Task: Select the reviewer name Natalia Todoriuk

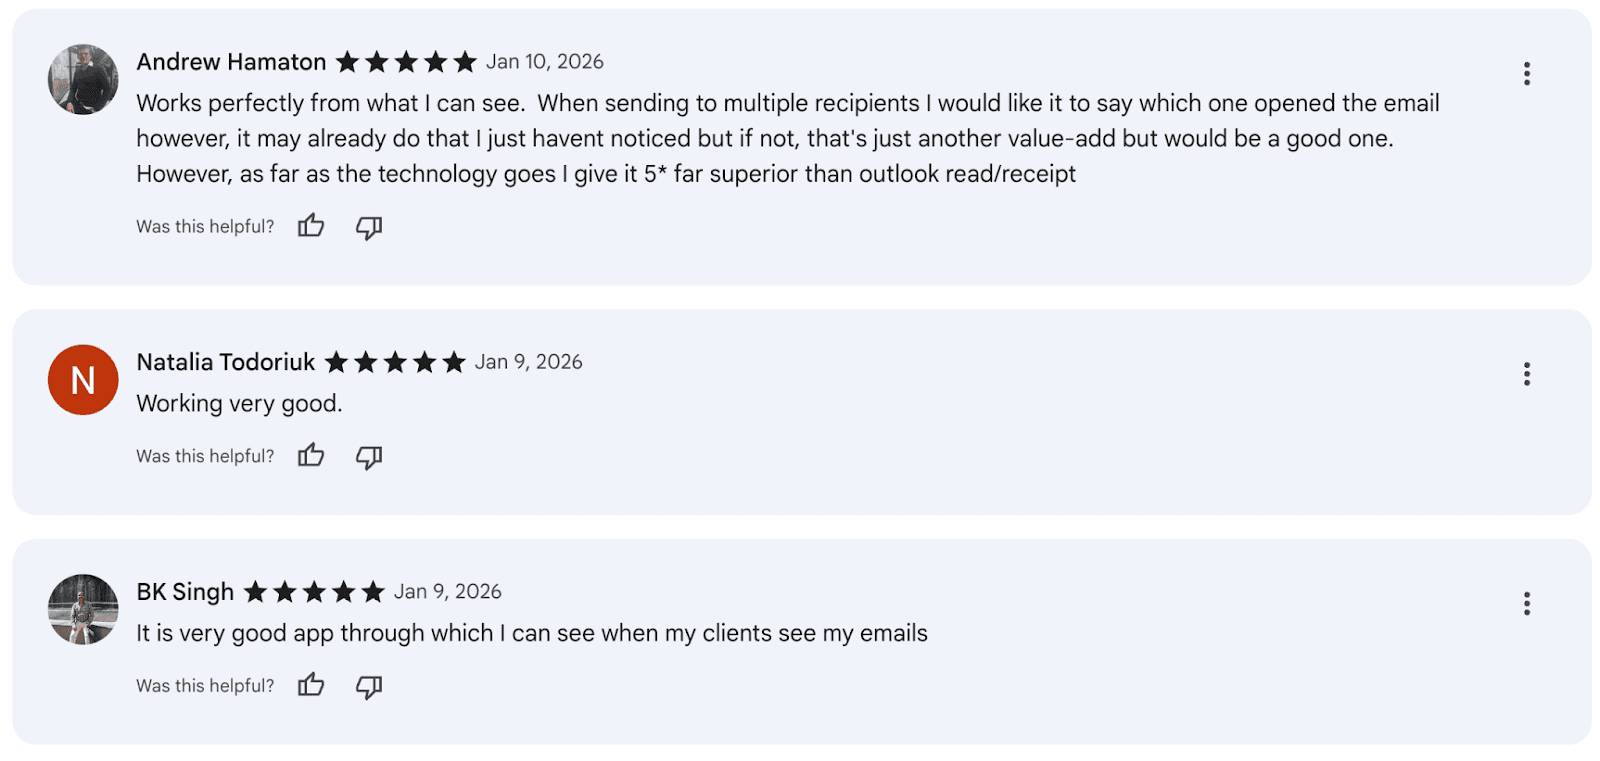Action: click(x=225, y=362)
